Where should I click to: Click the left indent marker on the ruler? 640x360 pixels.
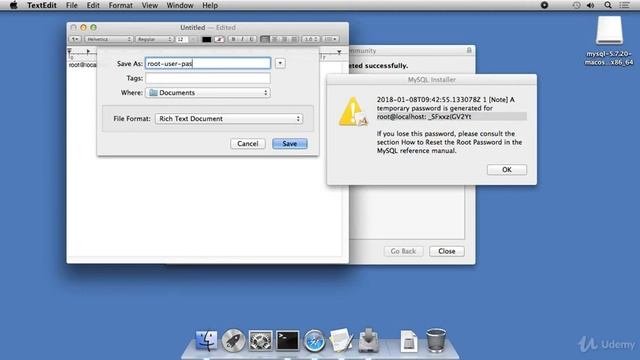(69, 51)
